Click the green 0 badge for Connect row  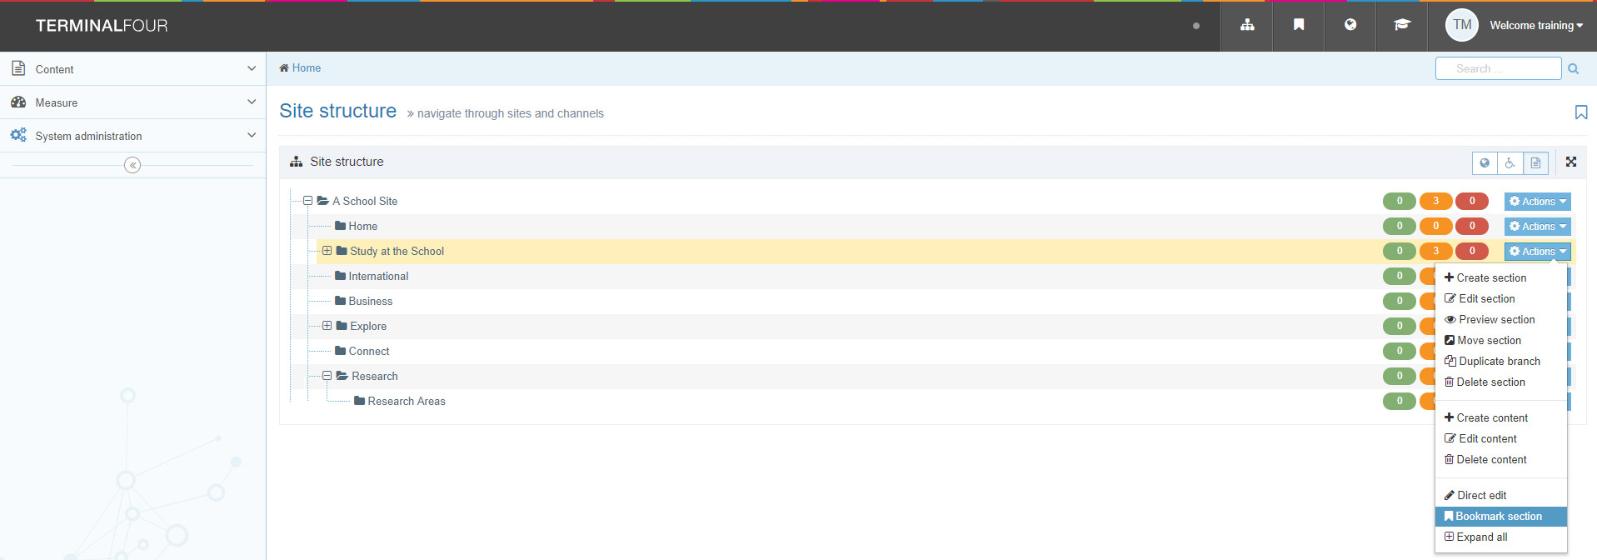(1399, 351)
